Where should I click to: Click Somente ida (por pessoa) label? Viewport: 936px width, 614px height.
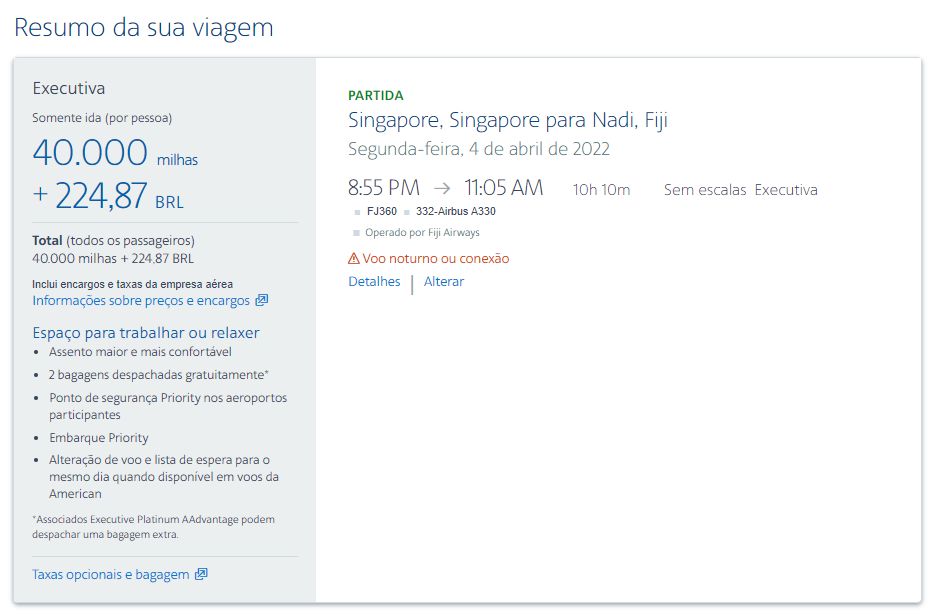102,118
